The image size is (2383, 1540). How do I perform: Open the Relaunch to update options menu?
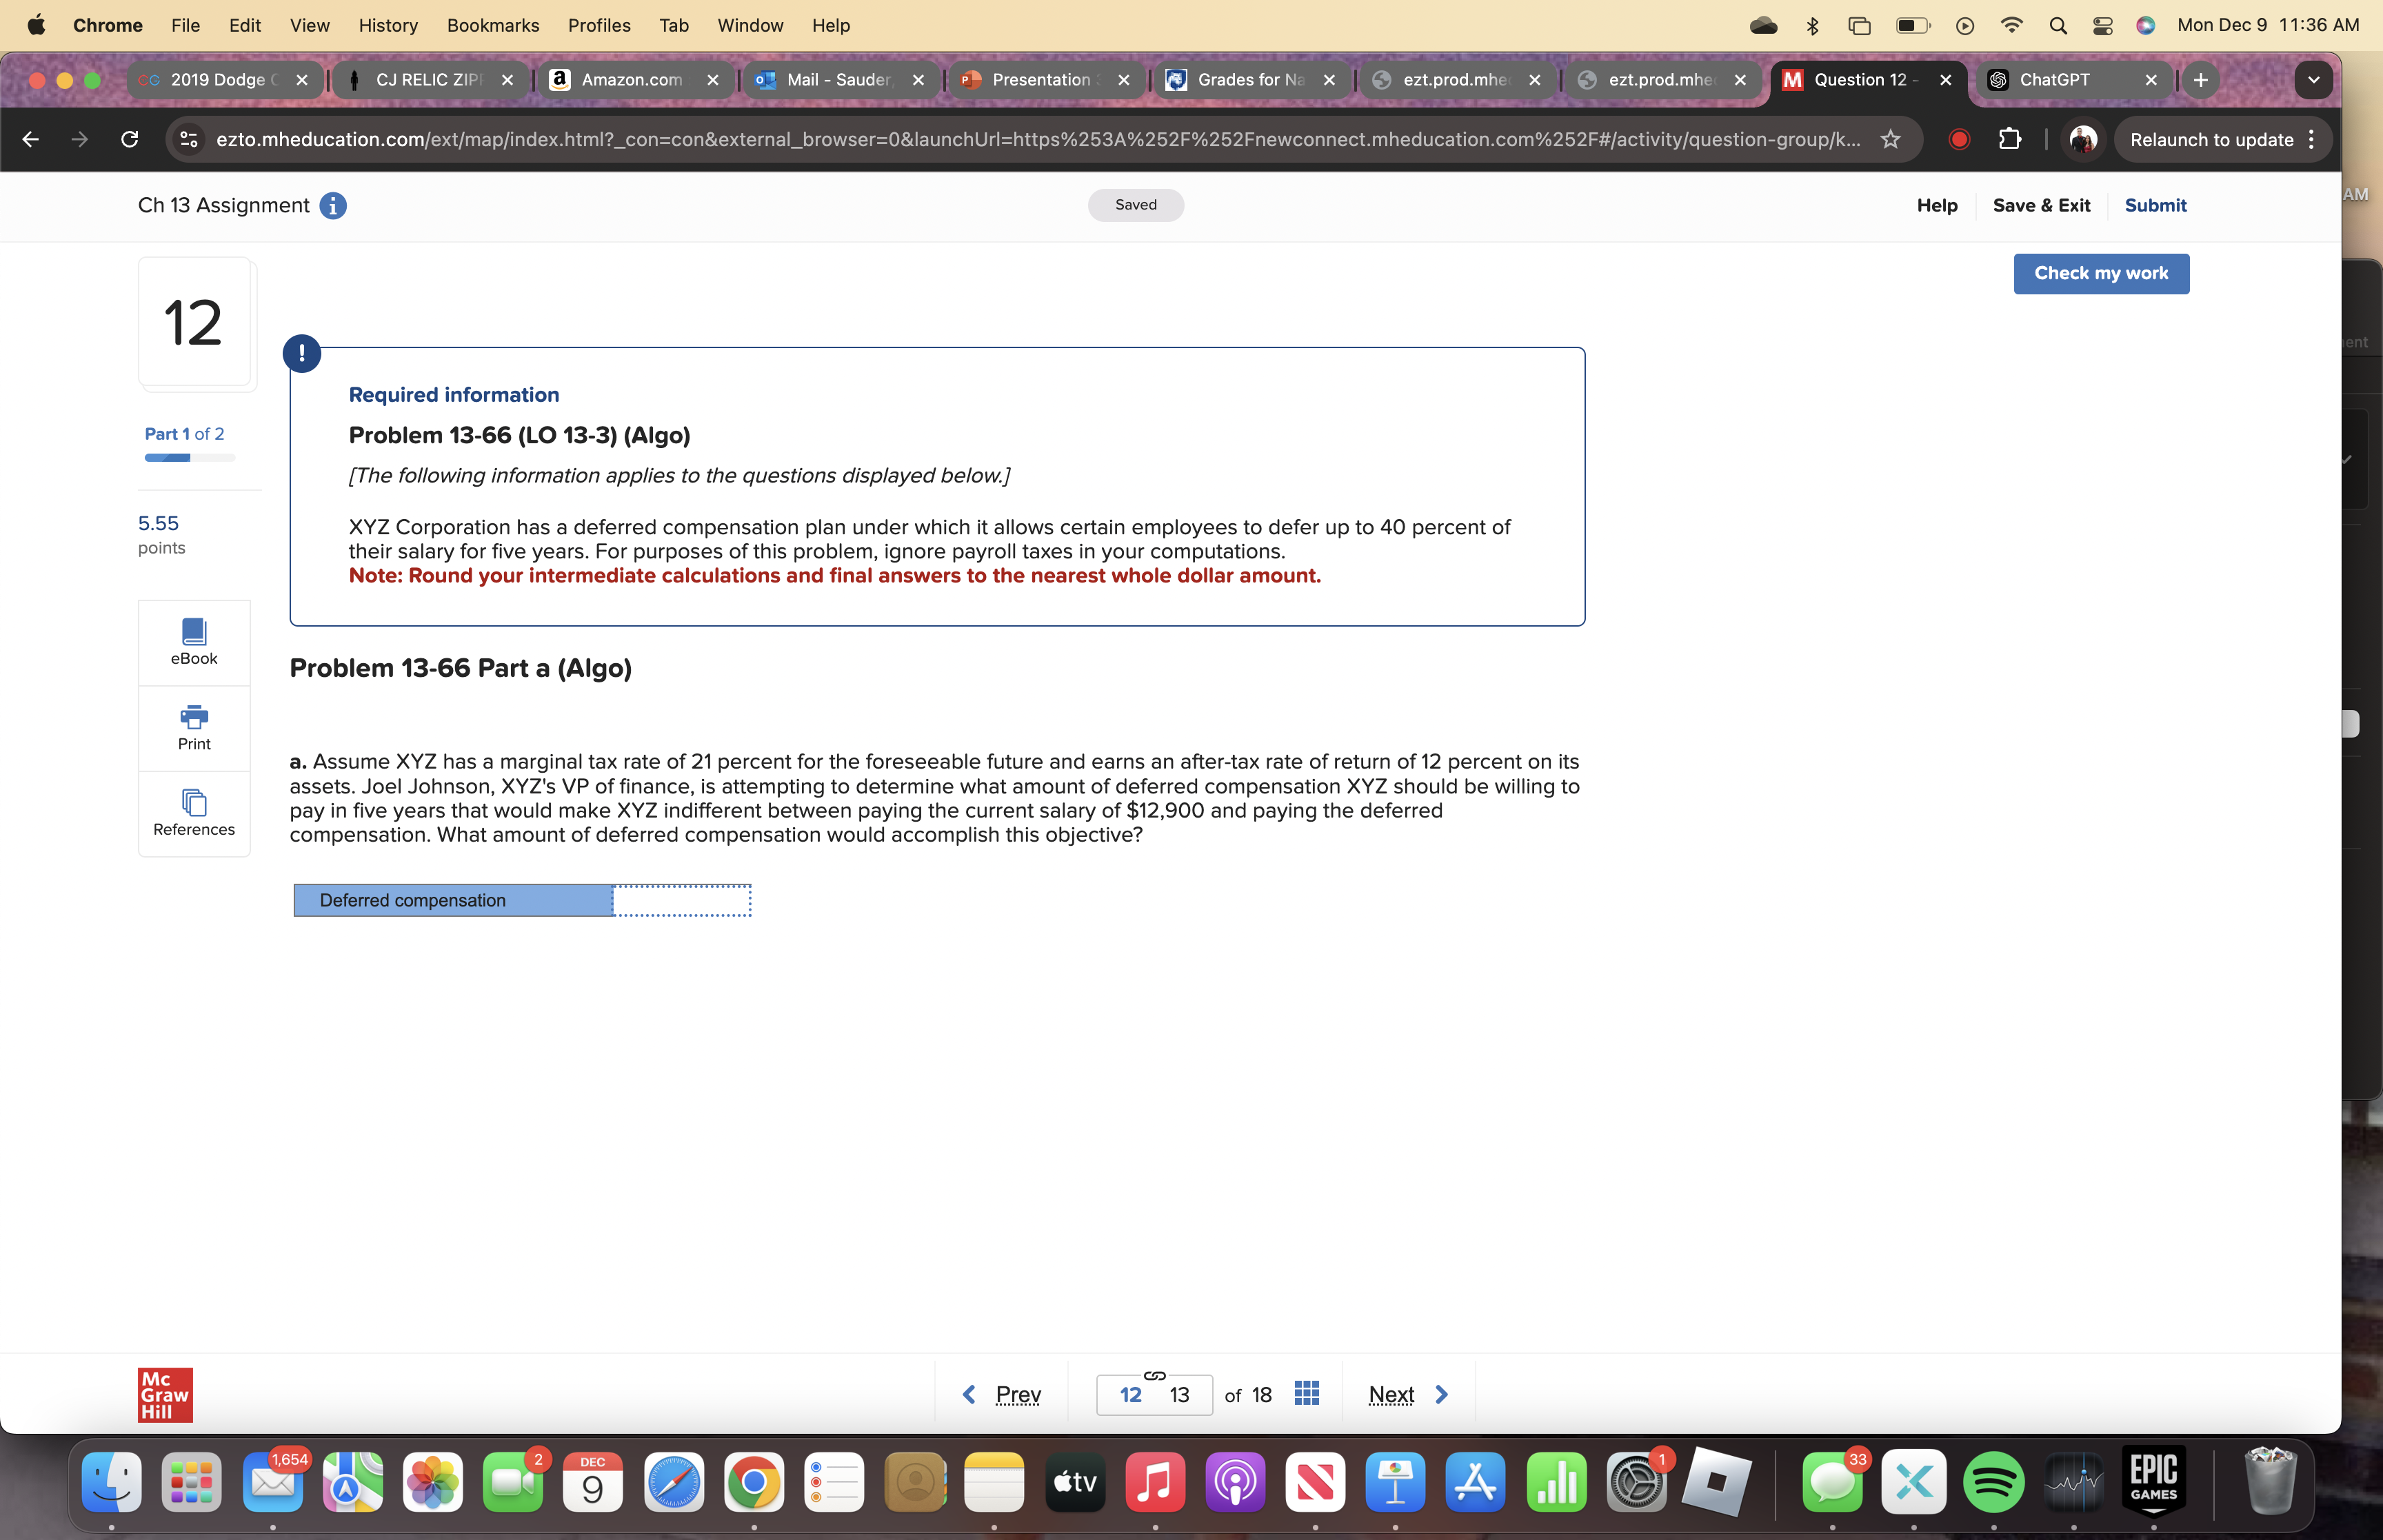pyautogui.click(x=2311, y=139)
